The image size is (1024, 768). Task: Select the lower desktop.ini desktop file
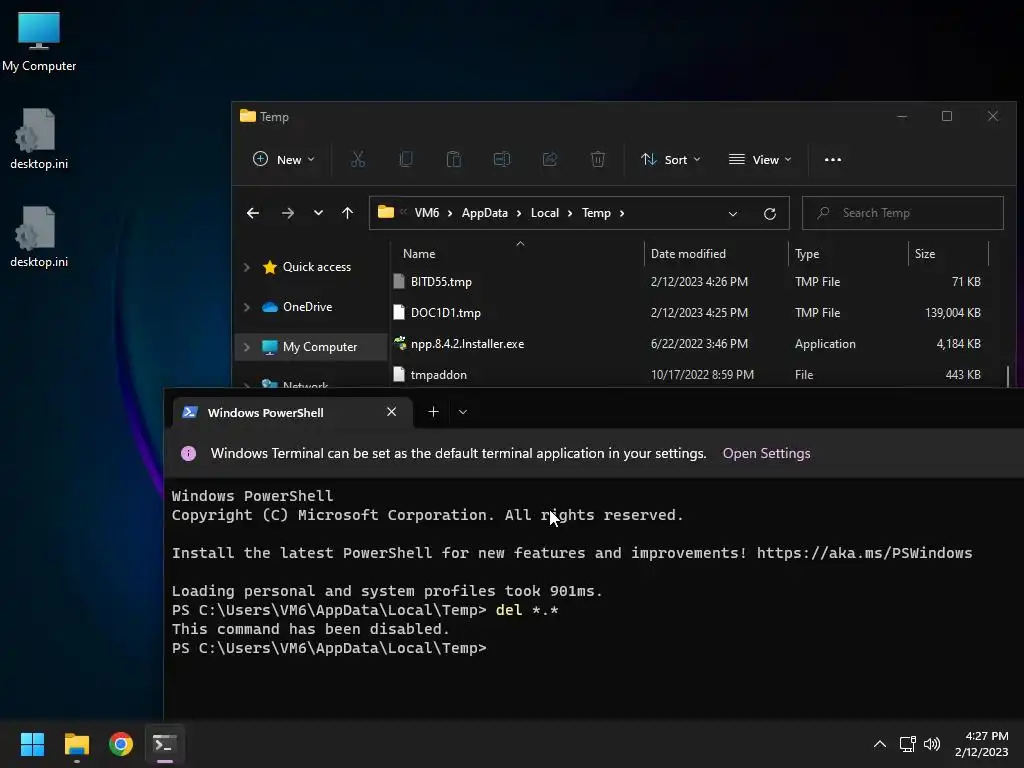click(39, 237)
